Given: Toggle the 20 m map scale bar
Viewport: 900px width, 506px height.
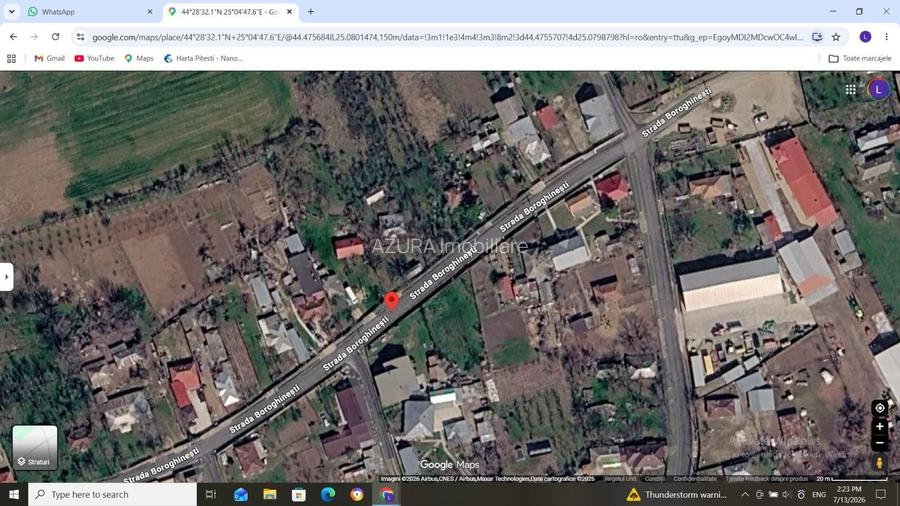Looking at the screenshot, I should click(x=852, y=478).
